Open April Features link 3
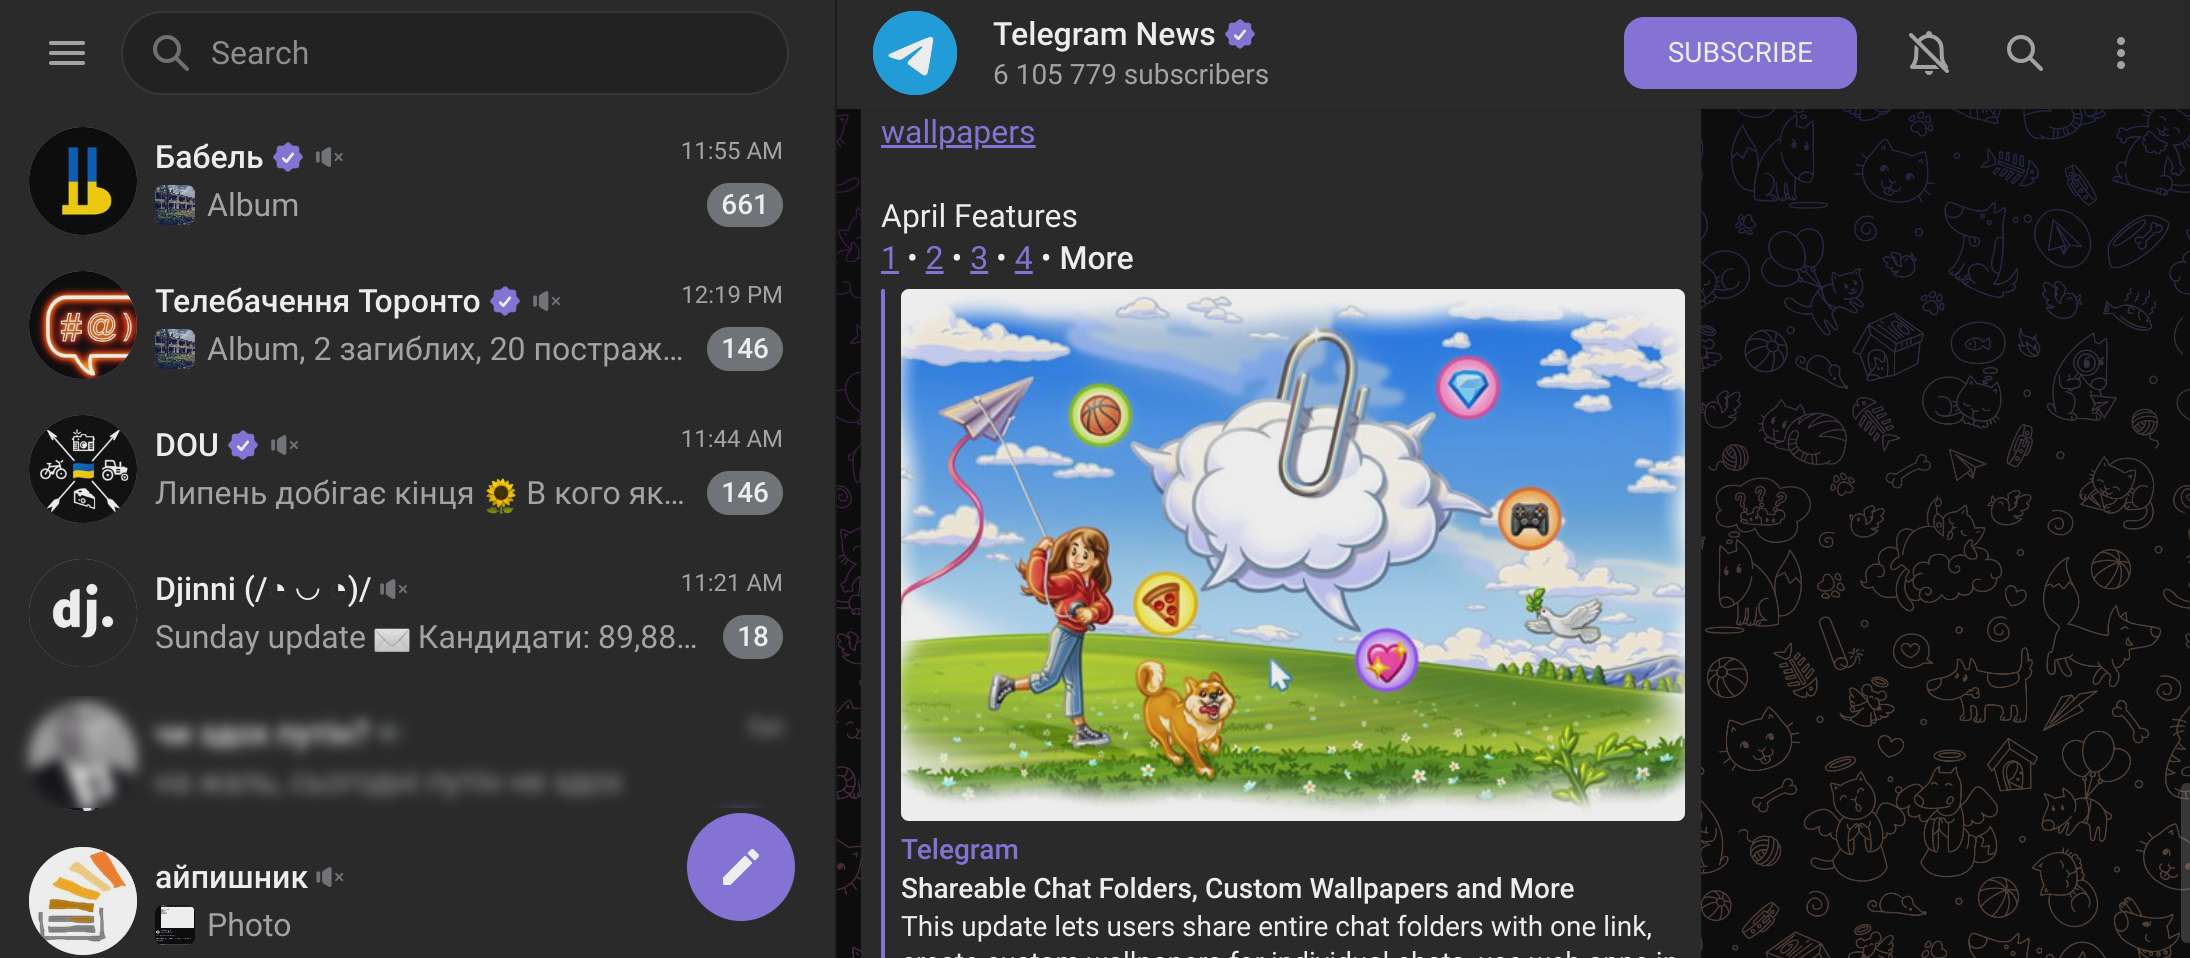Screen dimensions: 2190x958 click(x=979, y=258)
